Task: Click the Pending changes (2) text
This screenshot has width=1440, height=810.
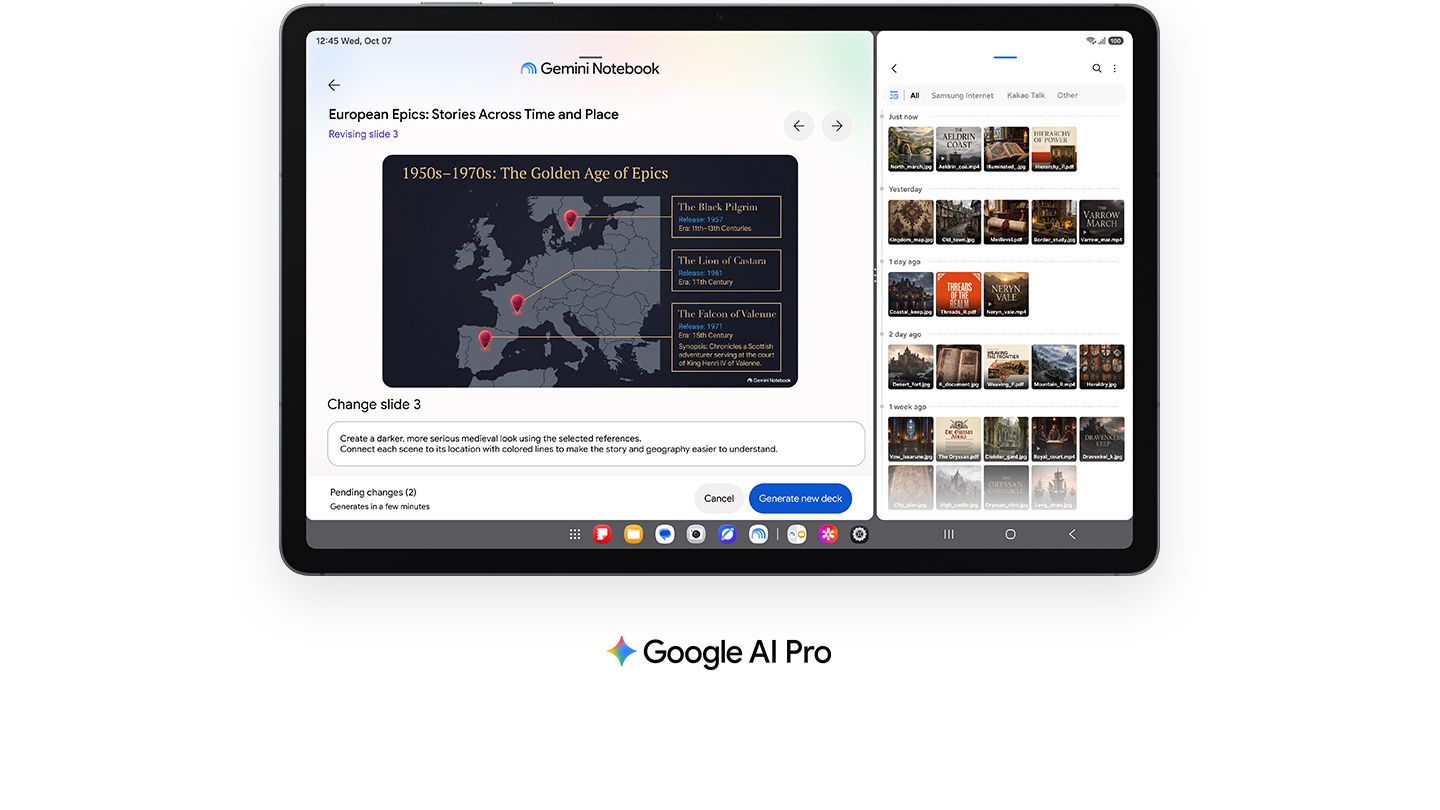Action: pos(373,493)
